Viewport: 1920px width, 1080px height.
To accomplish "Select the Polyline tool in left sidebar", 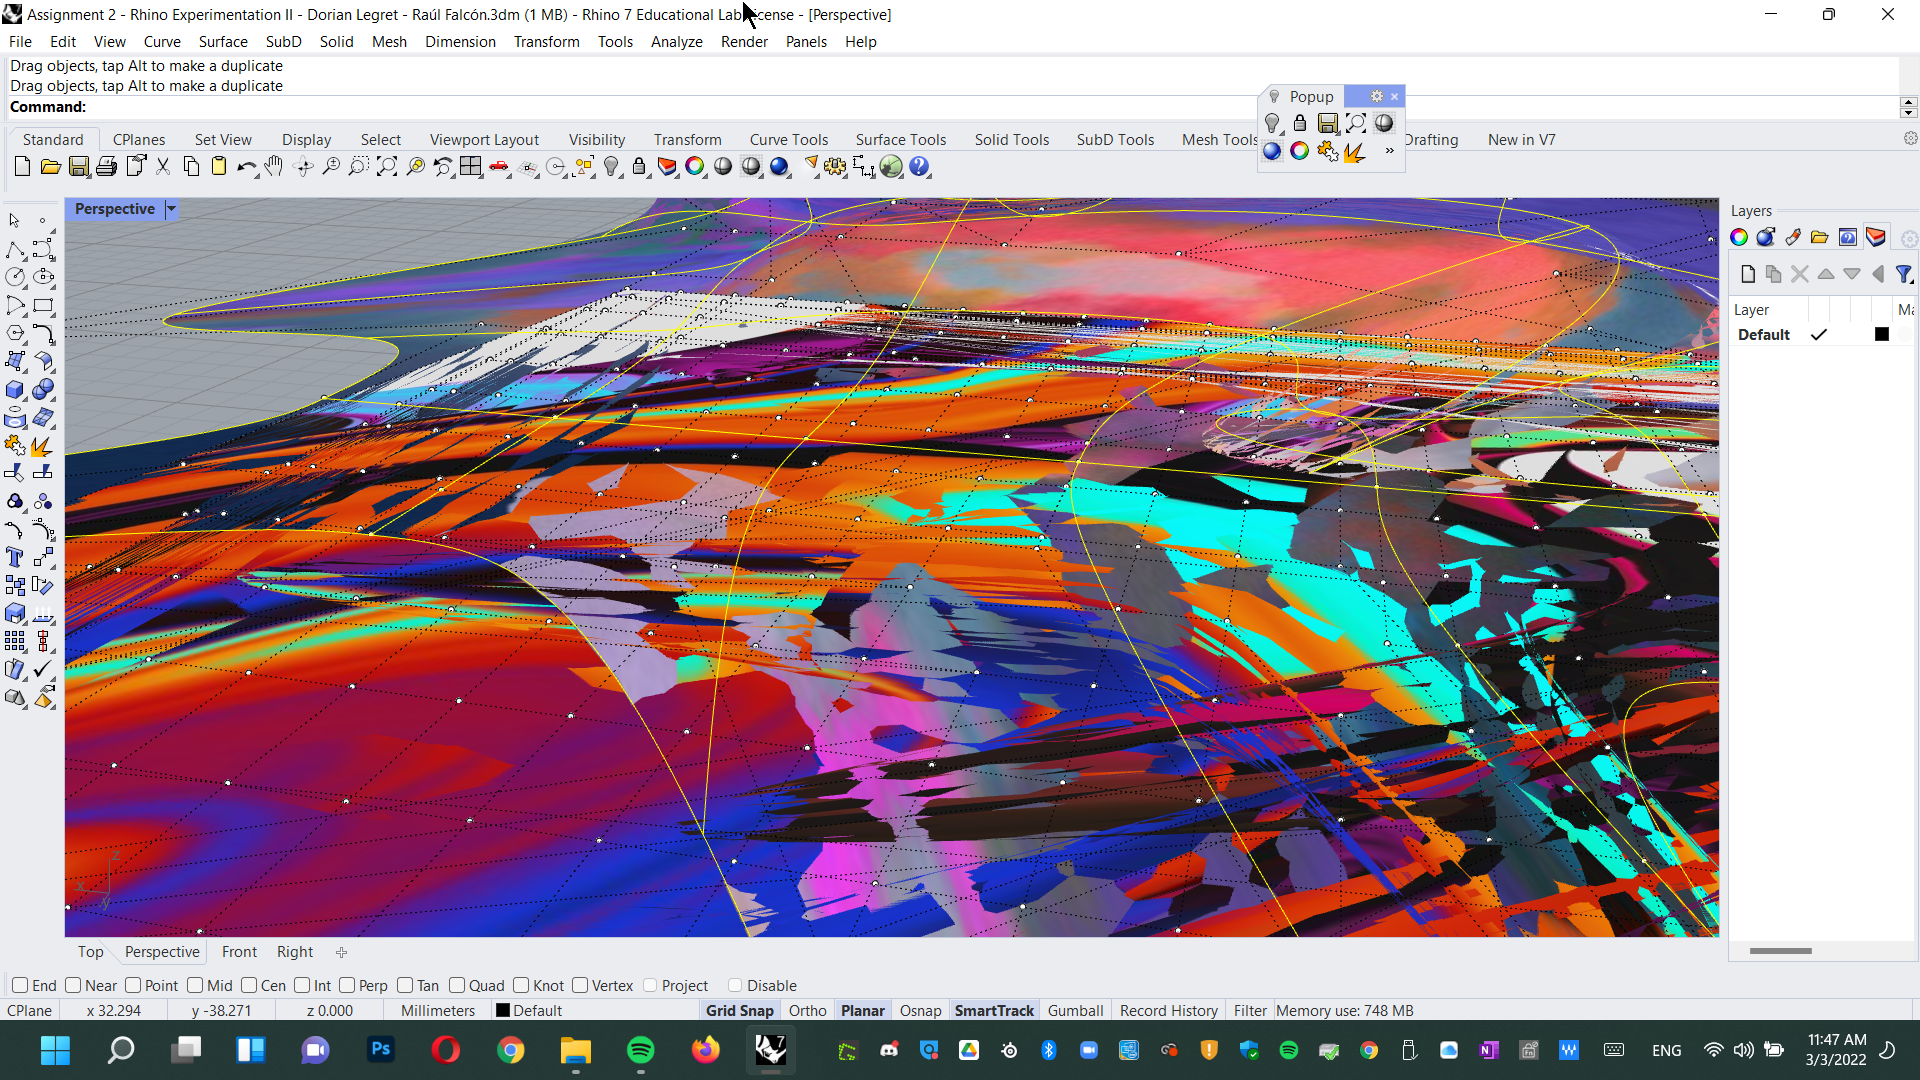I will pyautogui.click(x=15, y=249).
